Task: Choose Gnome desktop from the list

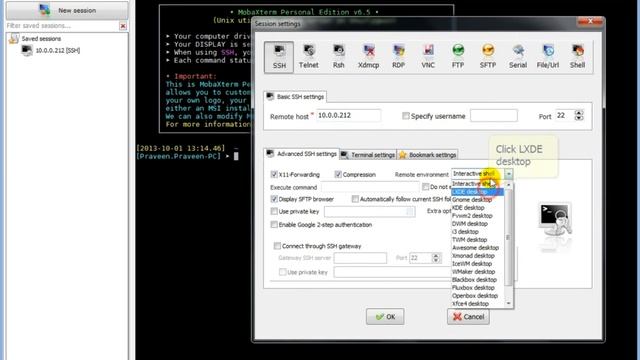Action: (x=478, y=200)
